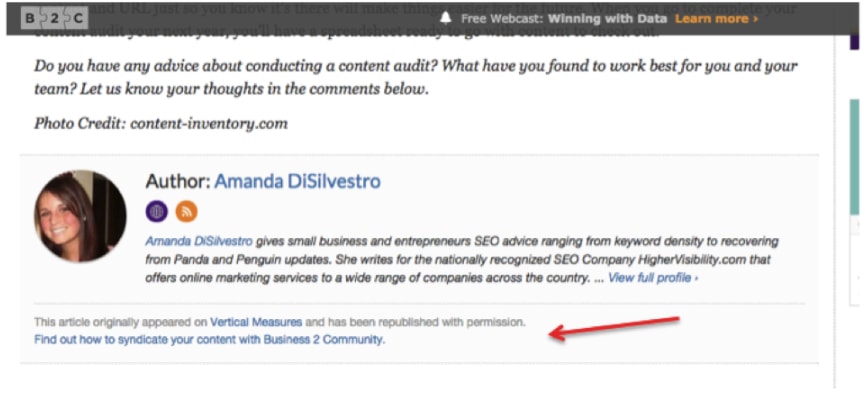
Task: Click the Winning with Data webcast text
Action: coord(607,19)
